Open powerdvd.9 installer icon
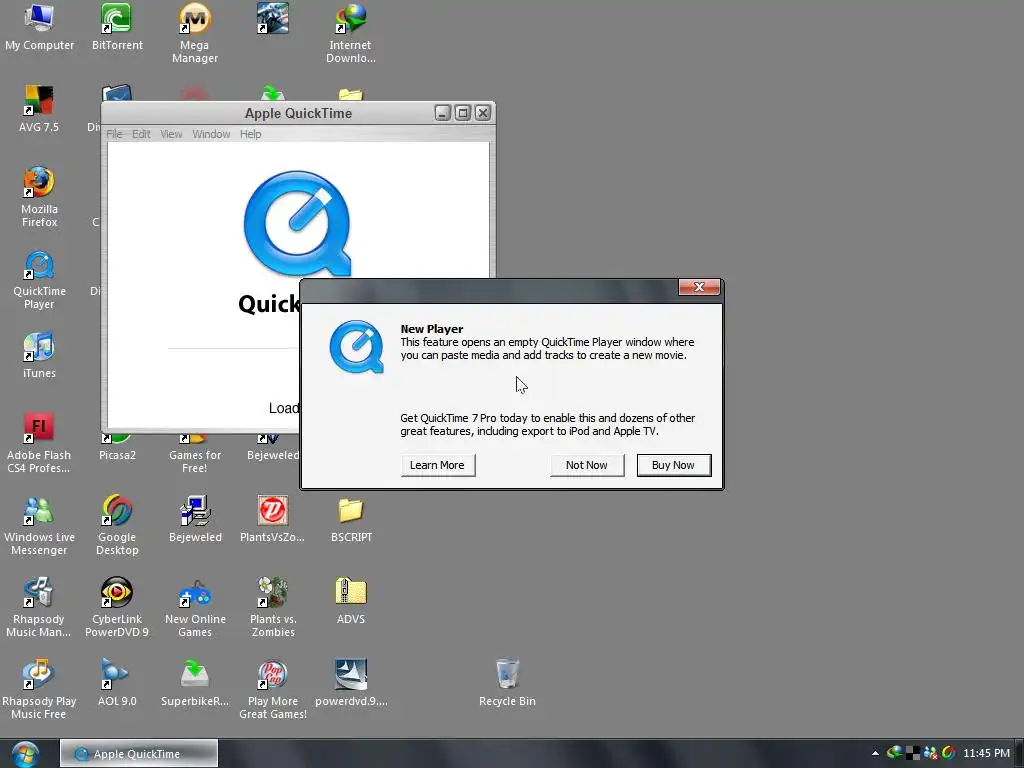The width and height of the screenshot is (1024, 768). point(351,682)
